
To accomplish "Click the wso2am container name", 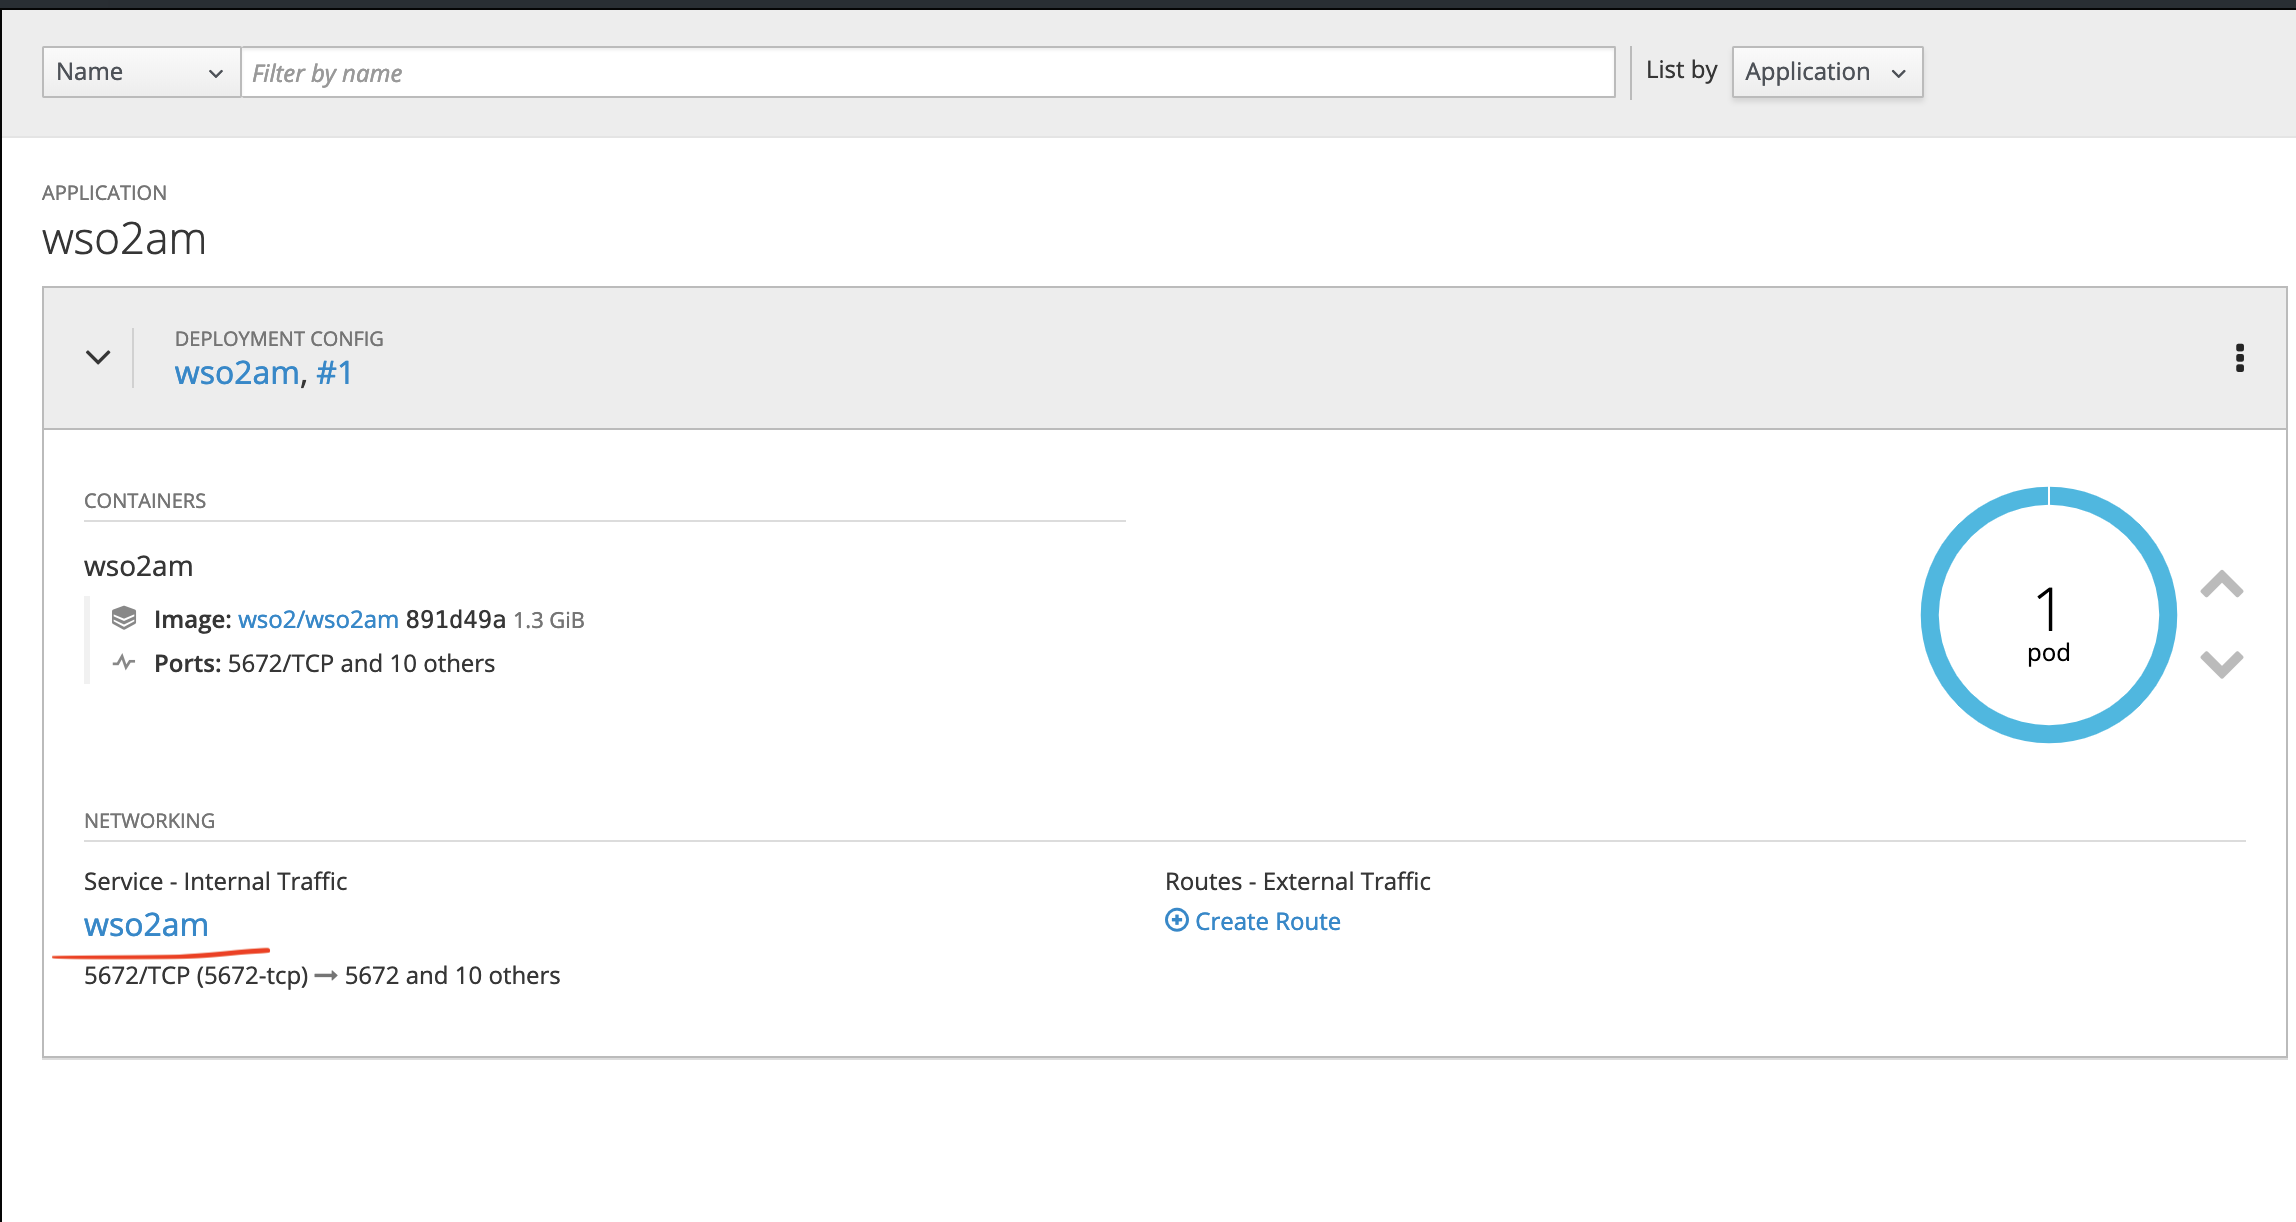I will tap(138, 566).
